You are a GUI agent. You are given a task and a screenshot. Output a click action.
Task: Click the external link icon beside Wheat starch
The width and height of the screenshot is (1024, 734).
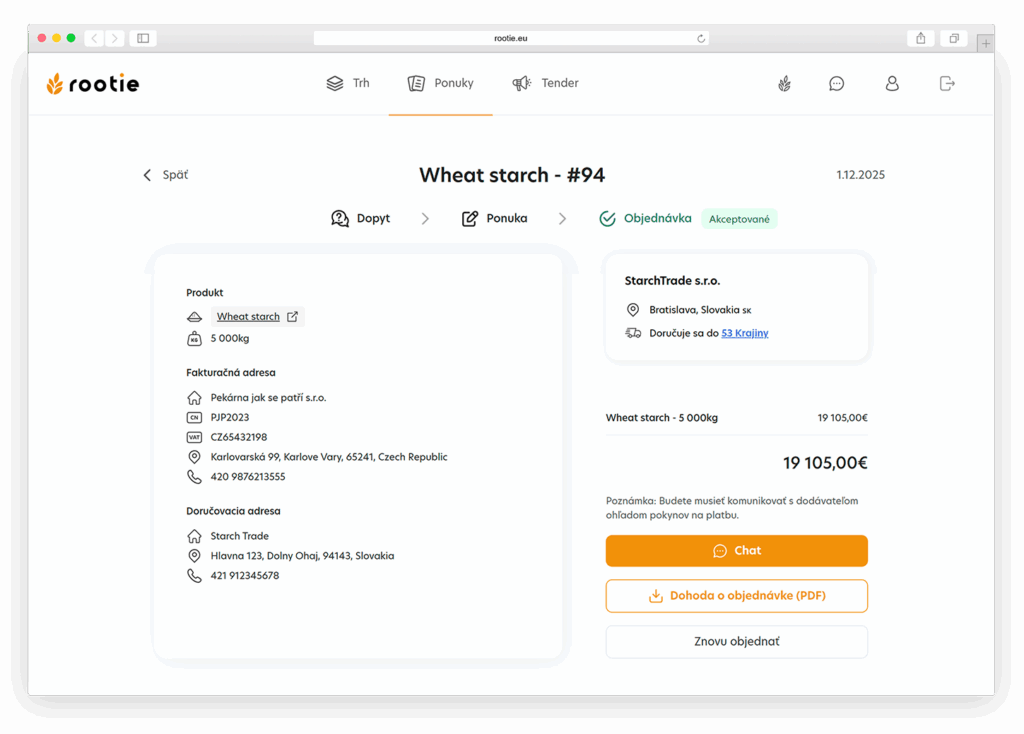tap(292, 317)
